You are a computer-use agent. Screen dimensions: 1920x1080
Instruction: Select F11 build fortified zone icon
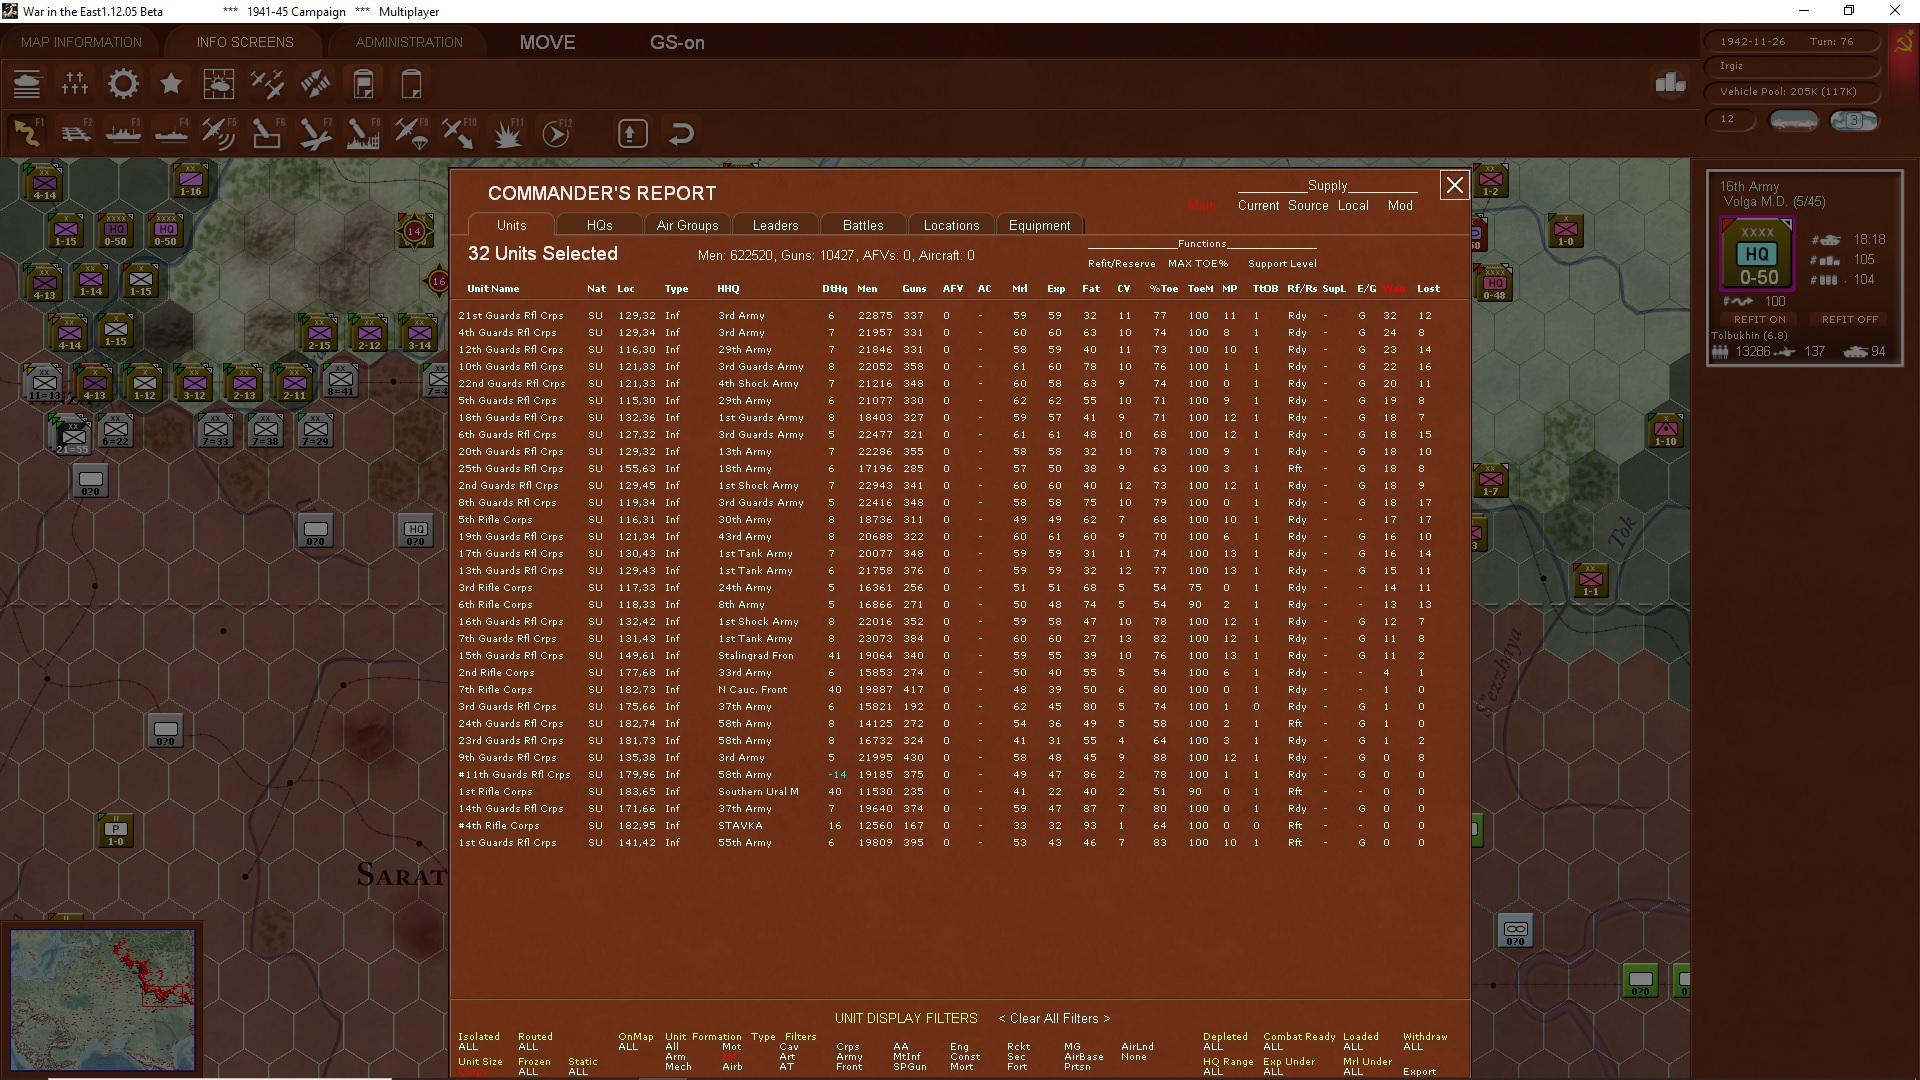(x=507, y=133)
